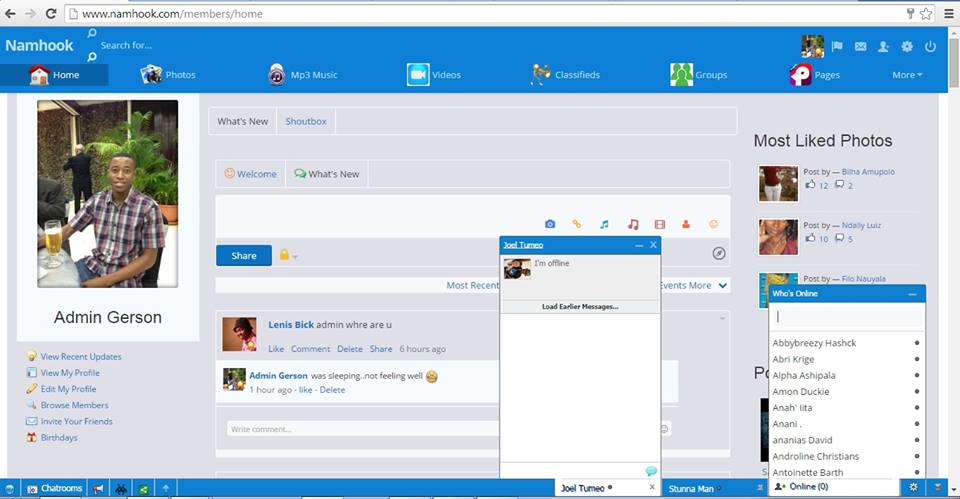Click the Search for input field
The image size is (960, 499).
click(126, 45)
